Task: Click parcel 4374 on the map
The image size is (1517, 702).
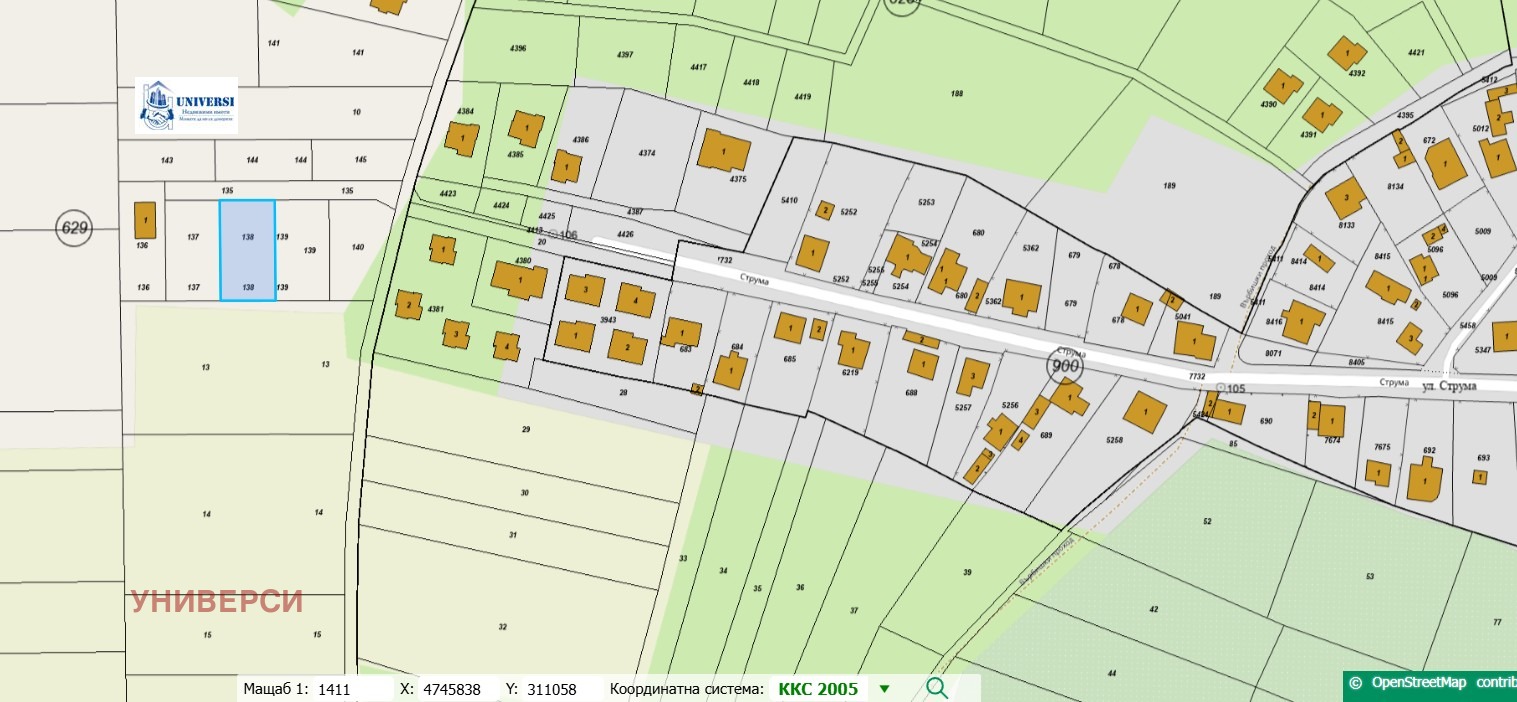Action: tap(646, 153)
